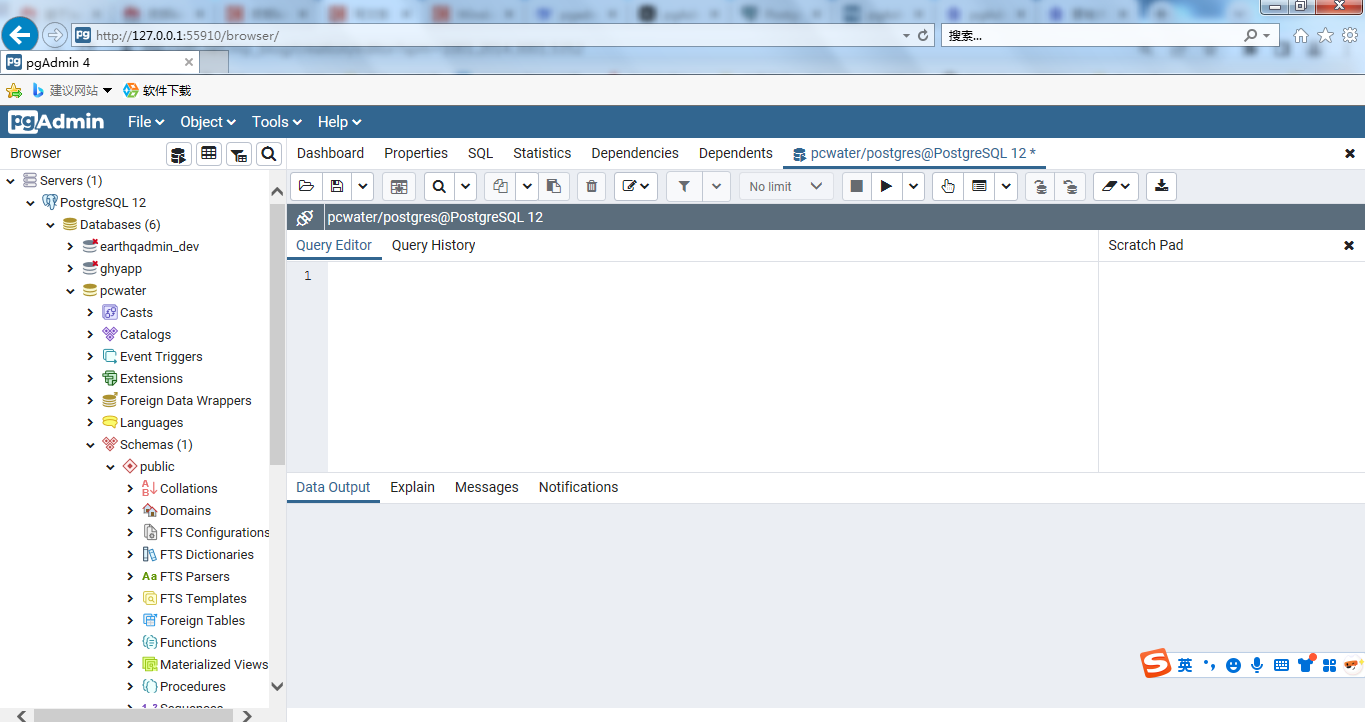Click the Save Data Changes grid icon
The height and width of the screenshot is (722, 1365).
pyautogui.click(x=398, y=186)
